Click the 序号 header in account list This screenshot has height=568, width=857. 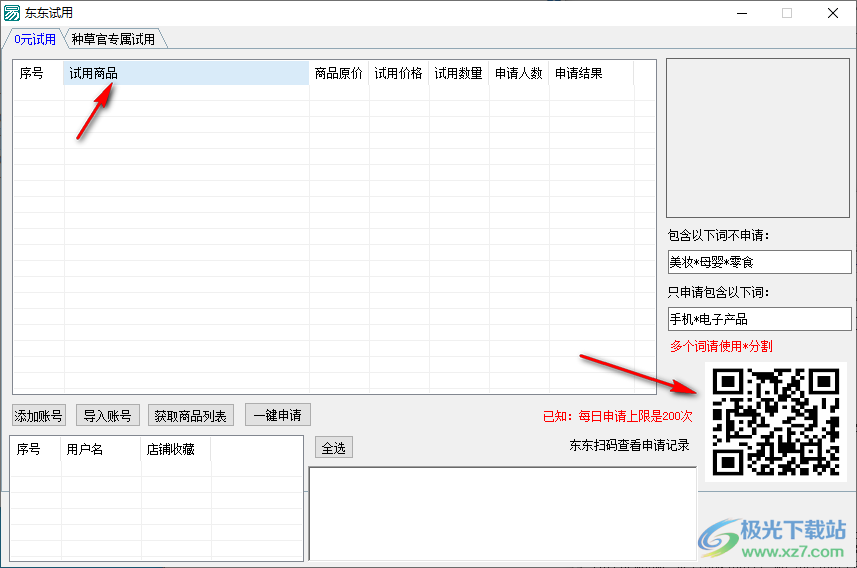click(36, 449)
